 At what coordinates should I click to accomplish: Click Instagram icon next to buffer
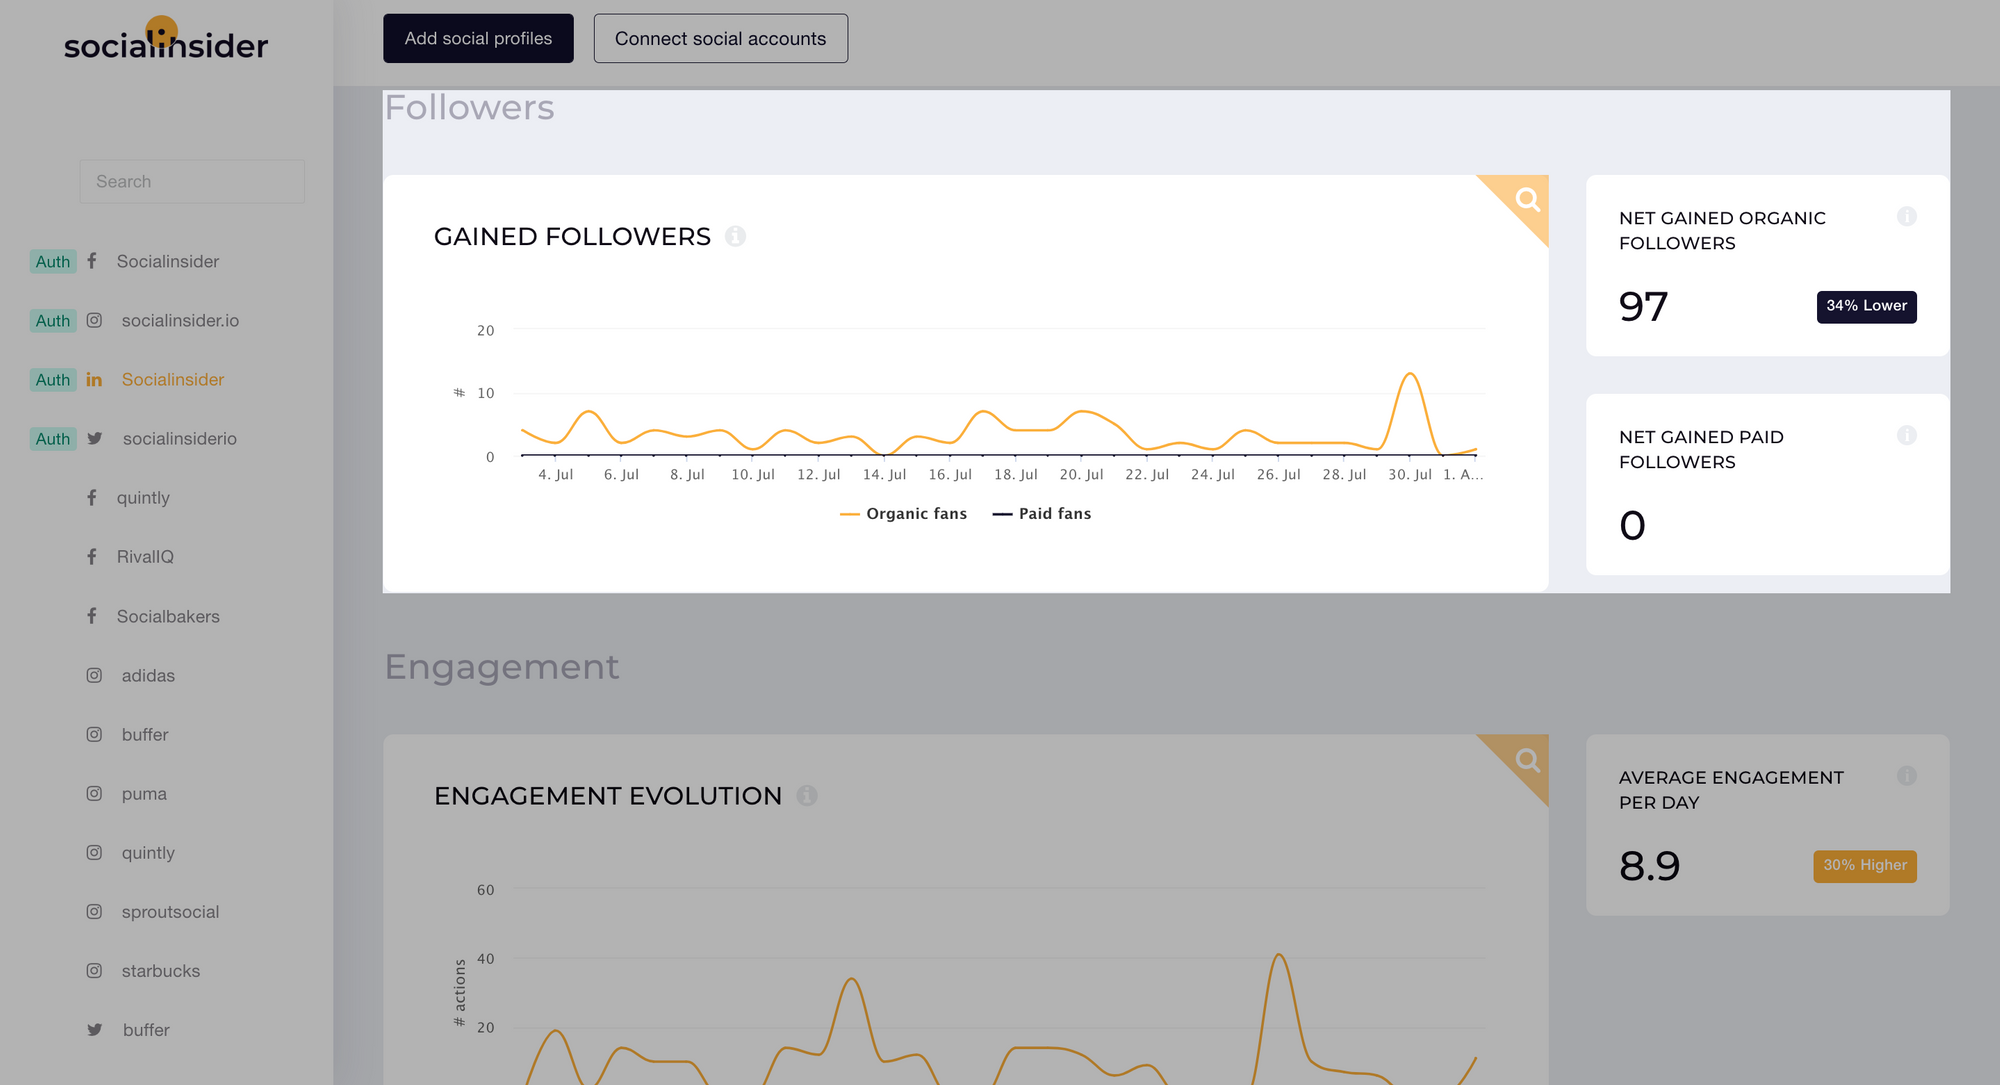(x=94, y=734)
